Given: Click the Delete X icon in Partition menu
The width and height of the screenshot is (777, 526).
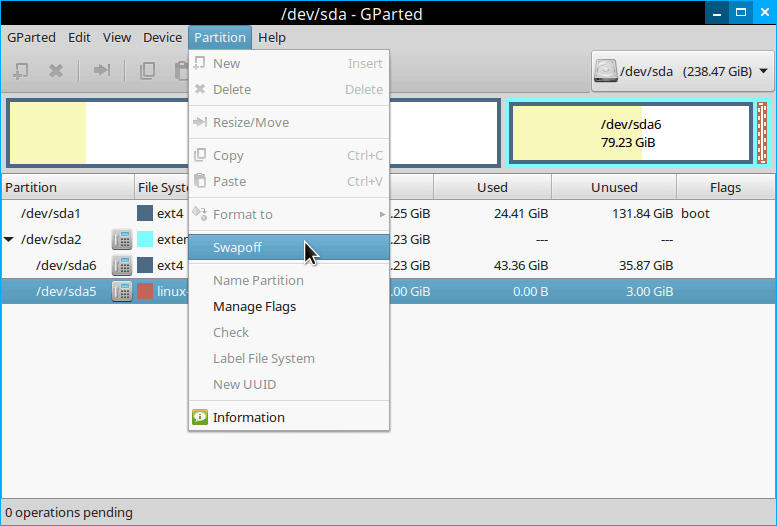Looking at the screenshot, I should click(200, 89).
